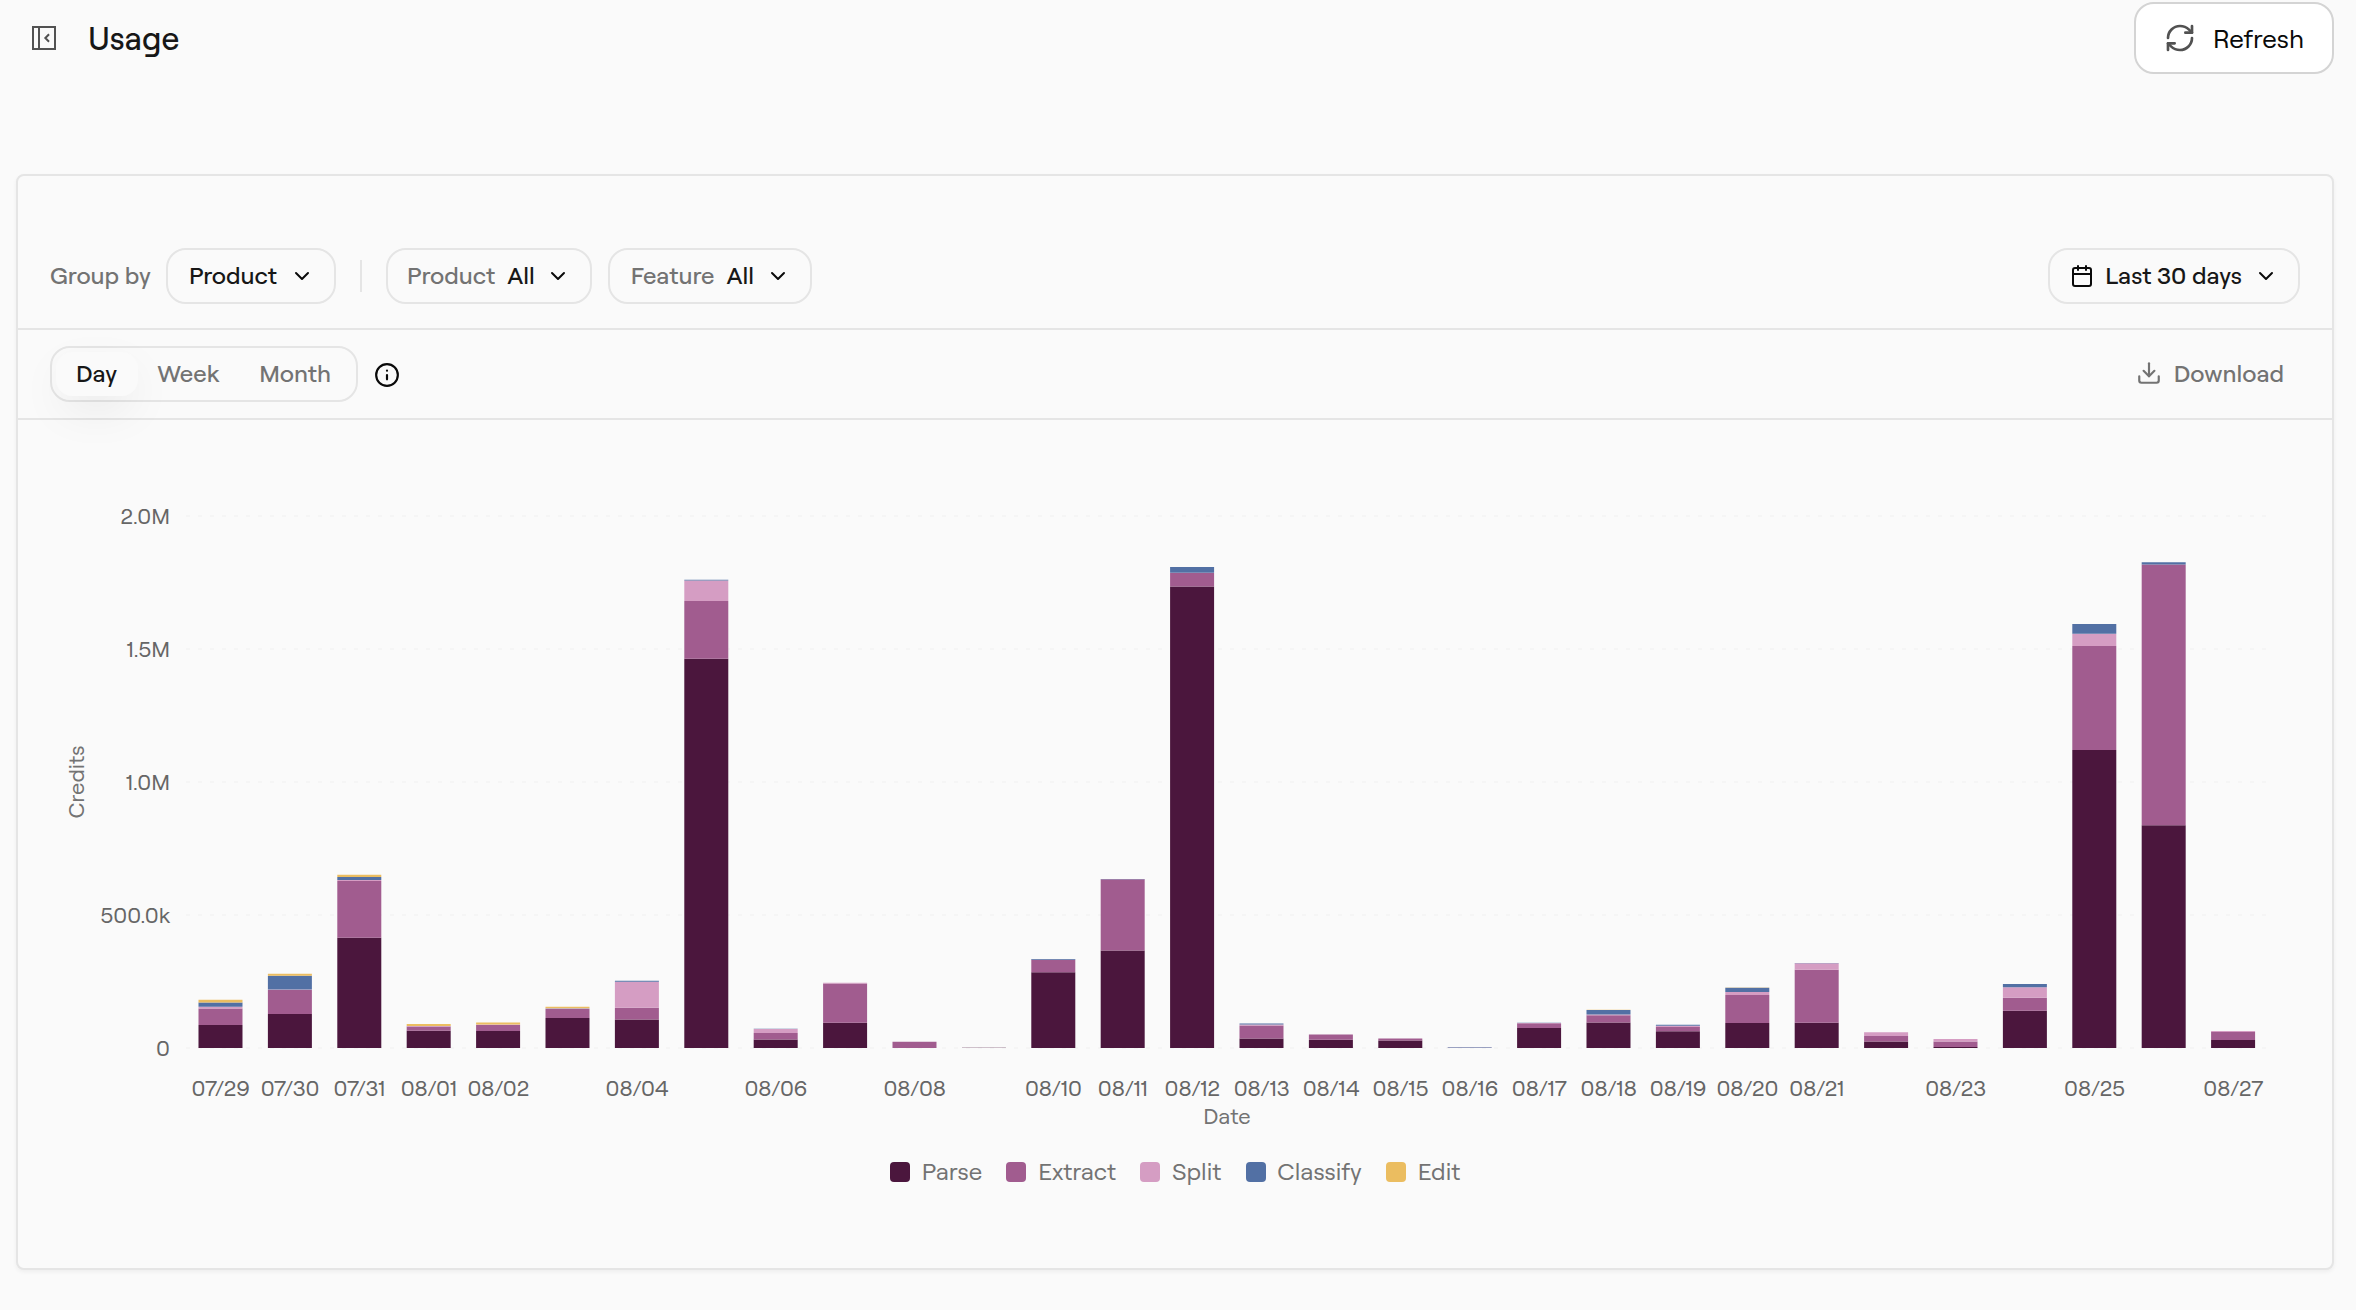
Task: Expand the Feature All filter
Action: (x=709, y=276)
